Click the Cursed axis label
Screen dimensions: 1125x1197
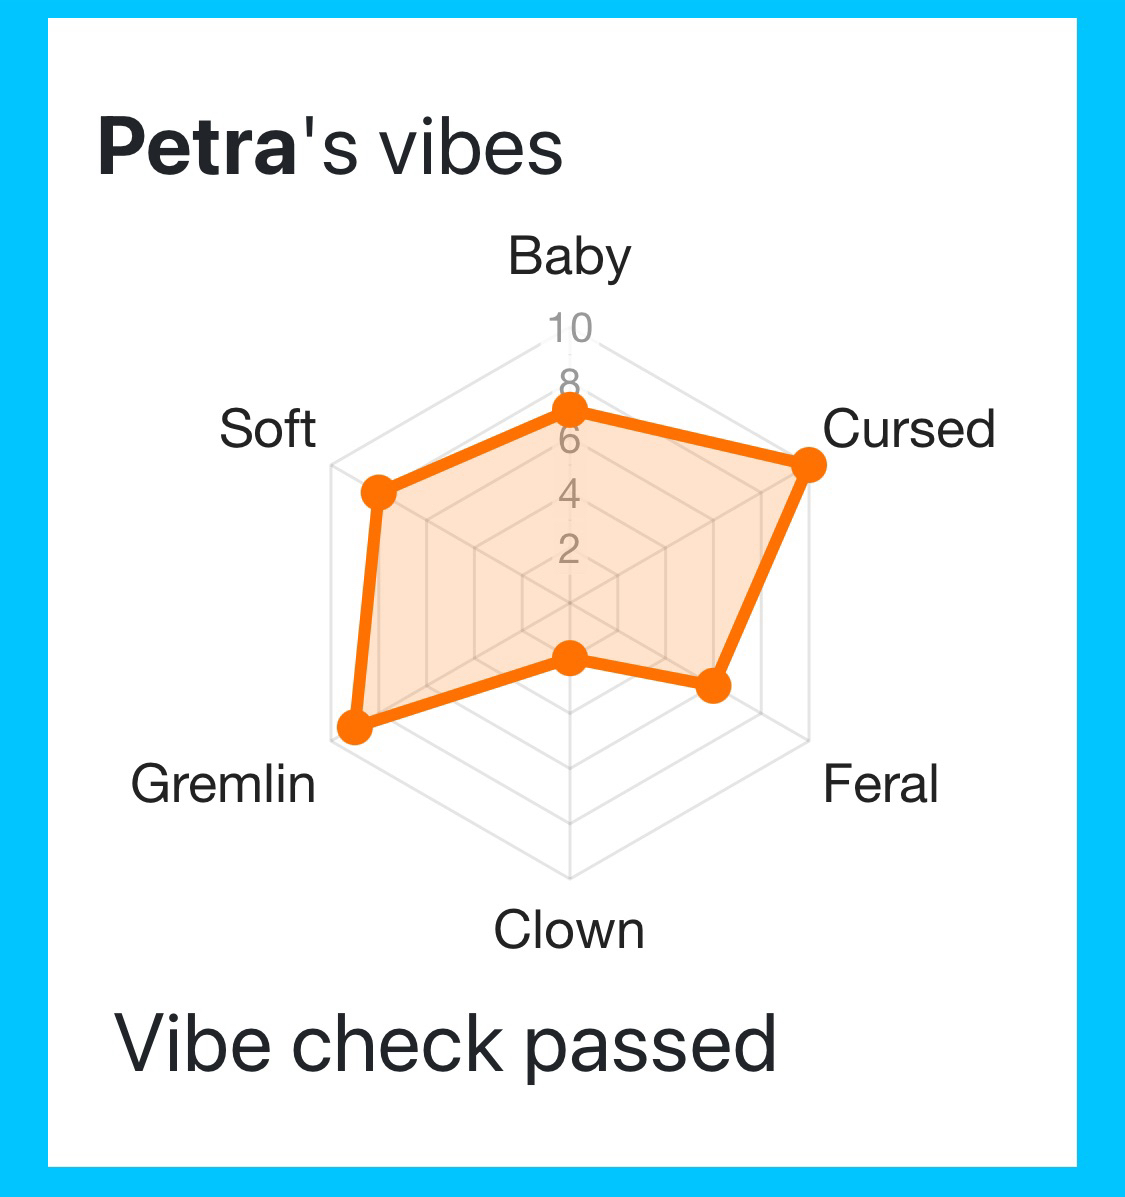point(908,429)
